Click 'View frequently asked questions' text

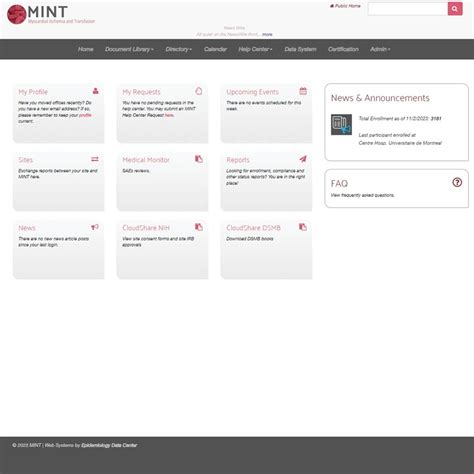(x=363, y=195)
